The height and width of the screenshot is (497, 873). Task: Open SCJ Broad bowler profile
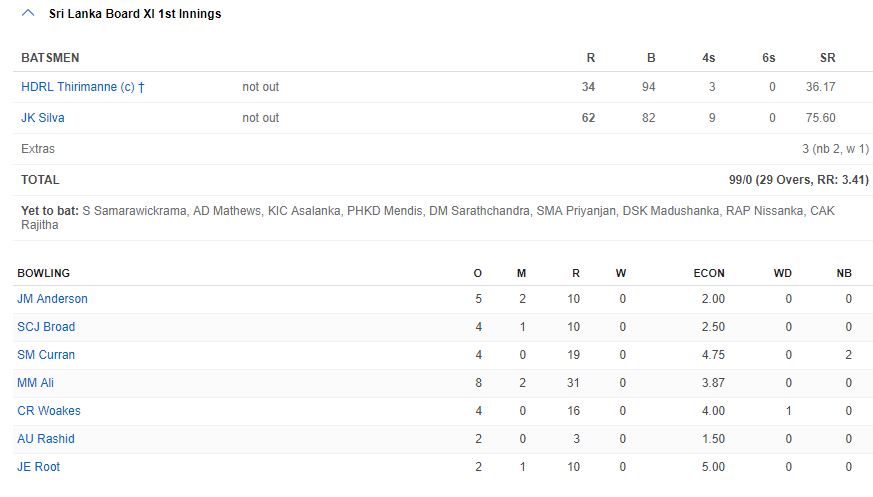pos(46,327)
